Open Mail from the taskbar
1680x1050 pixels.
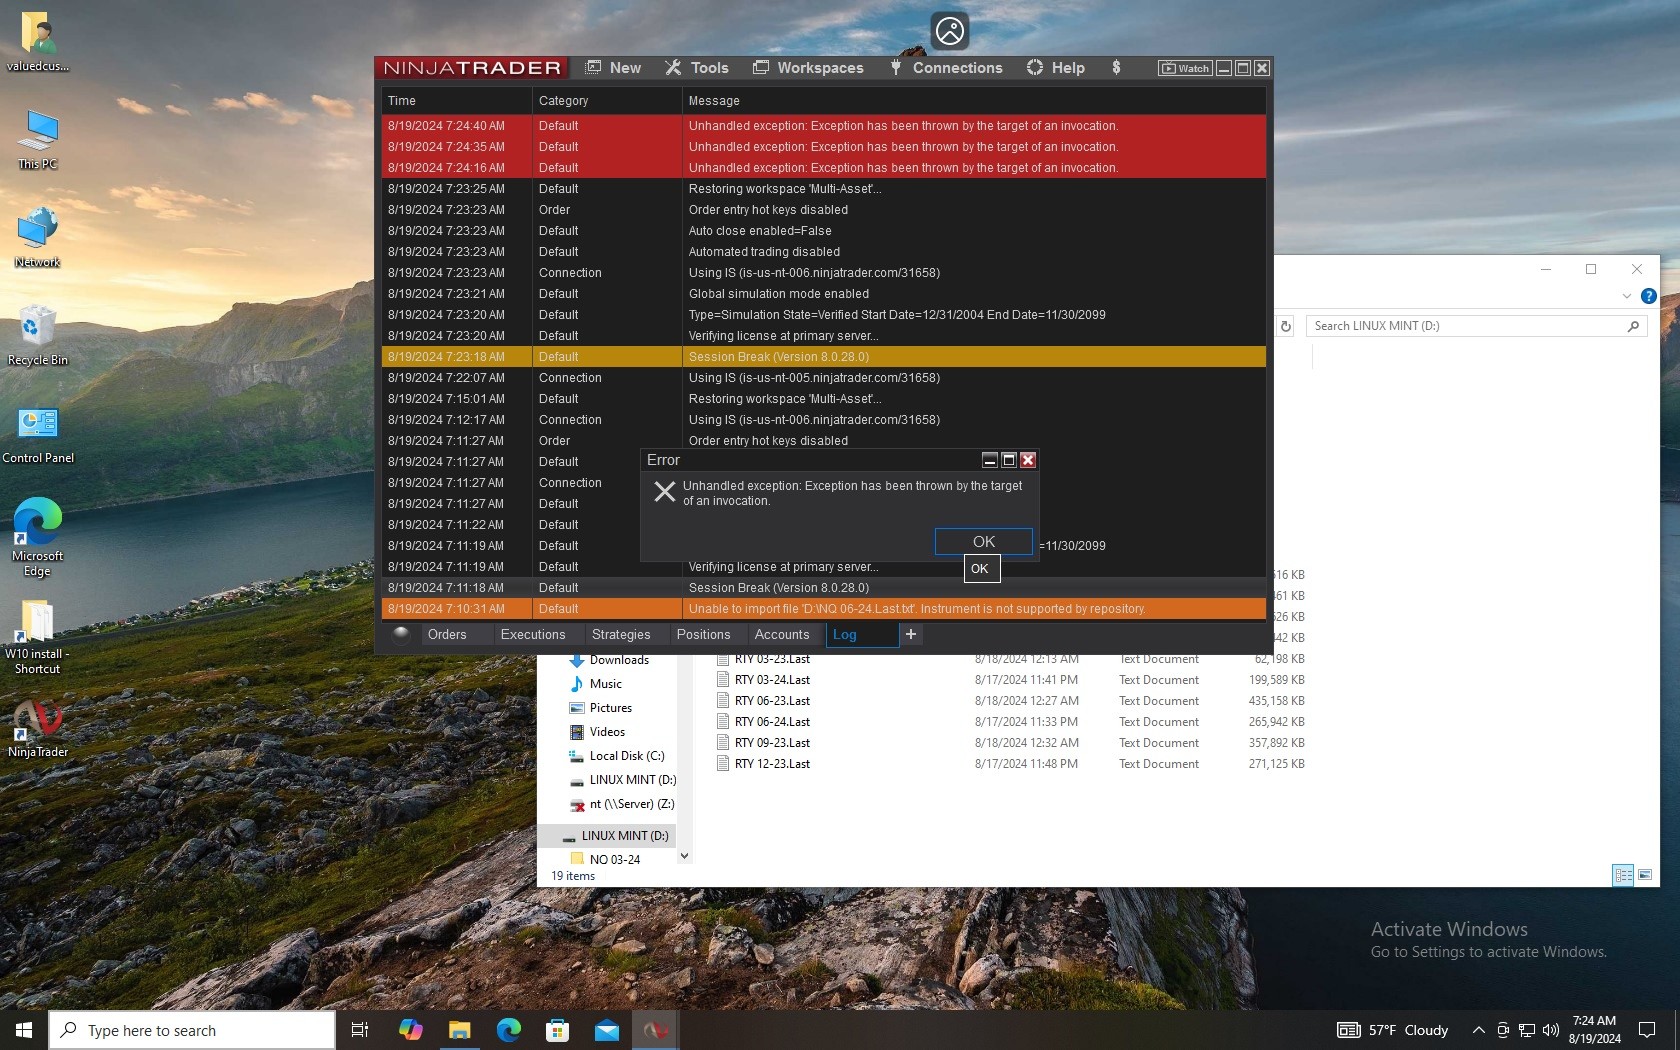[606, 1030]
